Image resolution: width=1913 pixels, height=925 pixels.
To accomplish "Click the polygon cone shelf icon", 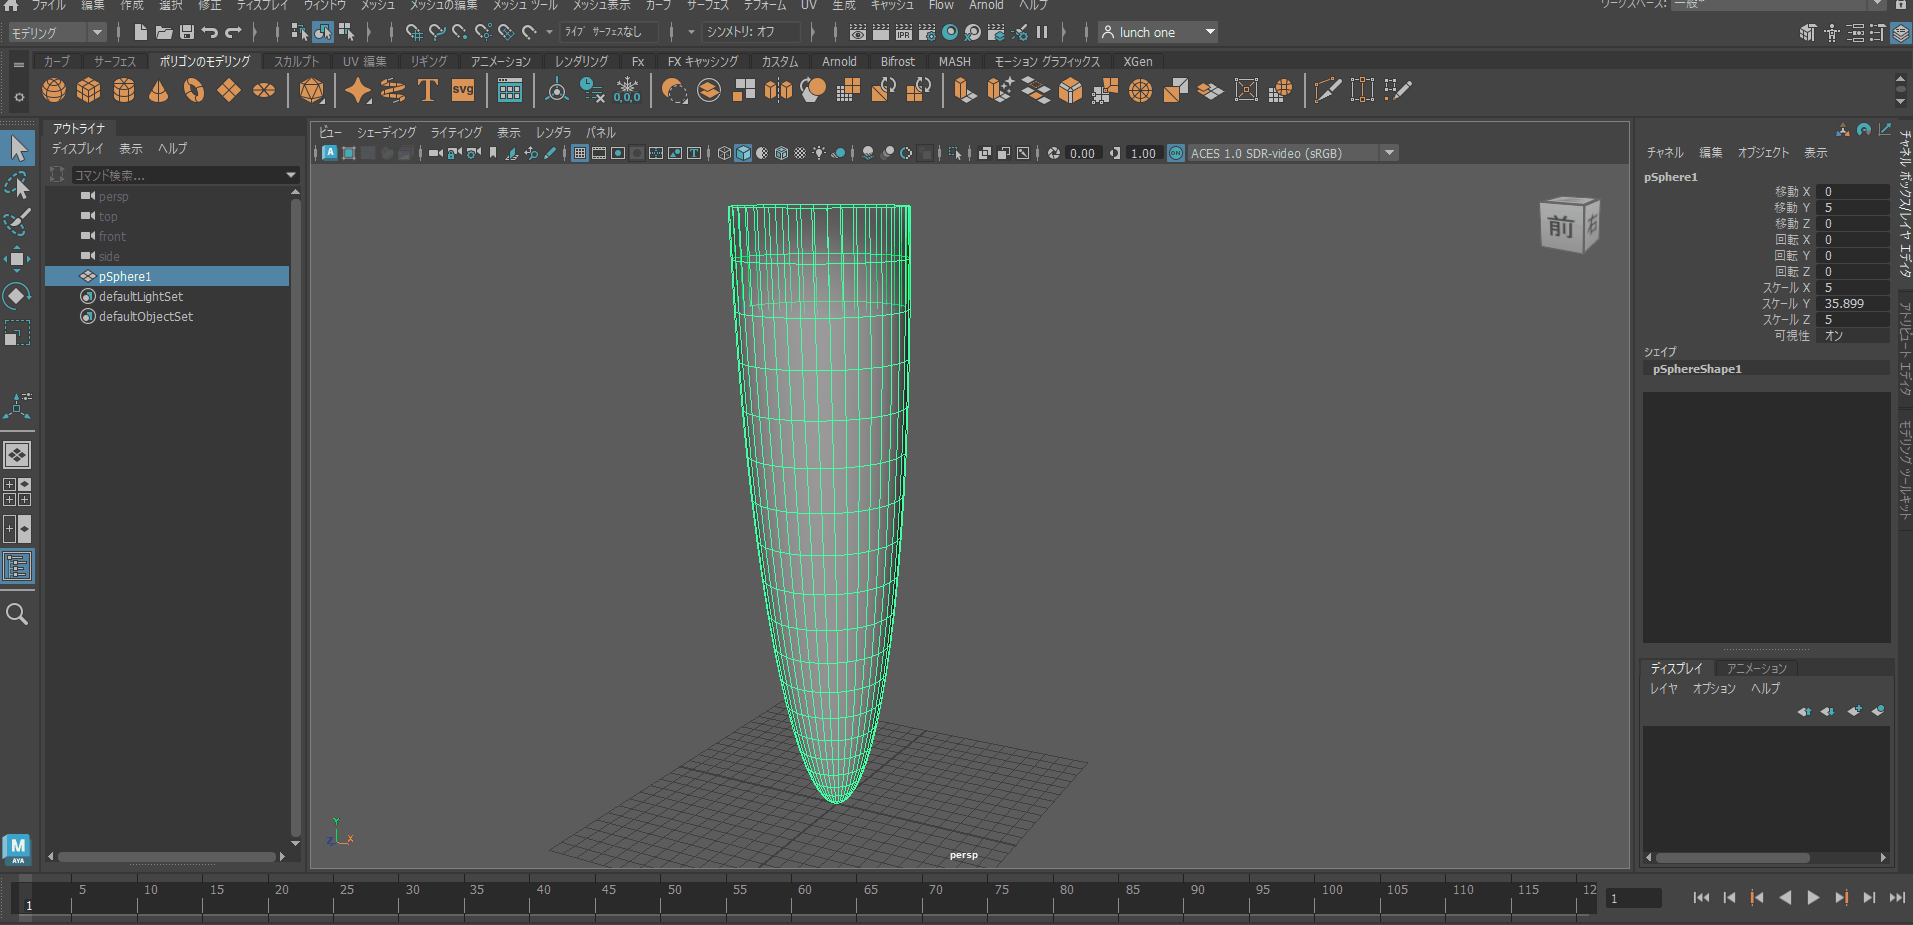I will 158,91.
